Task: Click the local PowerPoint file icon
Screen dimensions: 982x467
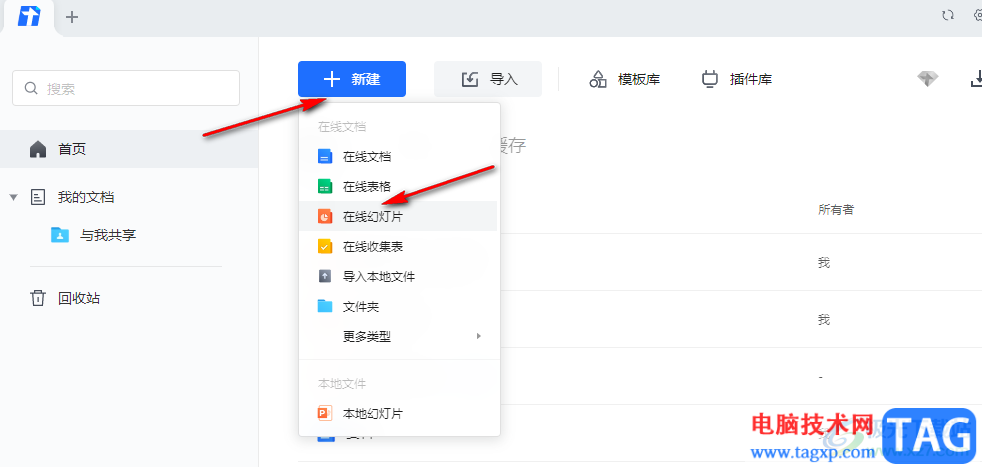Action: (324, 413)
